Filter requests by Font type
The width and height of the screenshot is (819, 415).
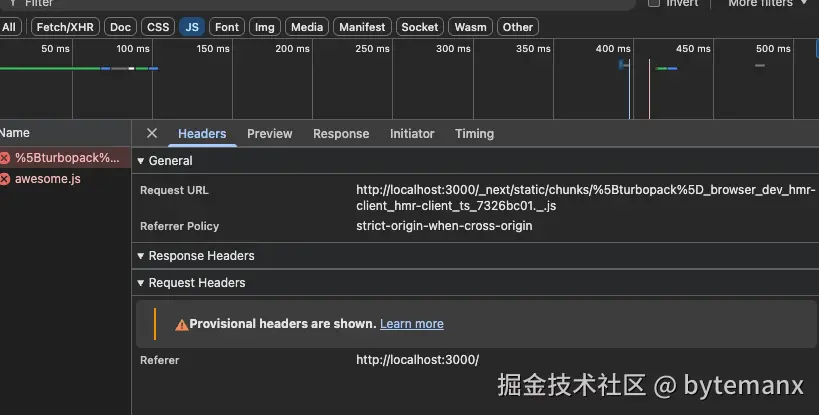coord(227,27)
